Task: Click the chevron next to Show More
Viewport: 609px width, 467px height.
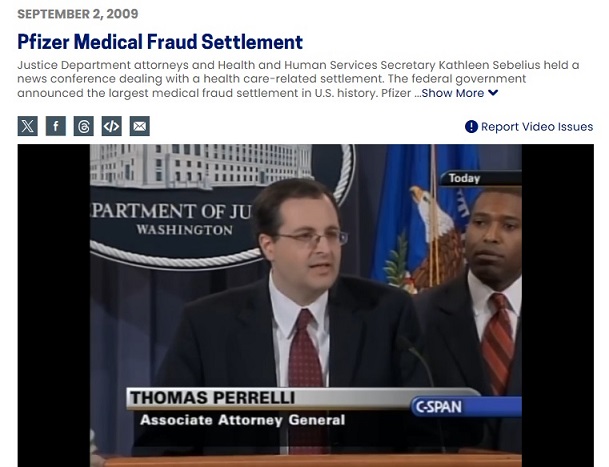Action: tap(493, 93)
